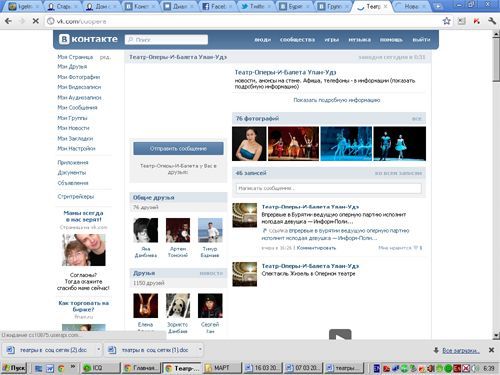Image resolution: width=500 pixels, height=375 pixels.
Task: Click the VKontakte logo
Action: click(88, 39)
